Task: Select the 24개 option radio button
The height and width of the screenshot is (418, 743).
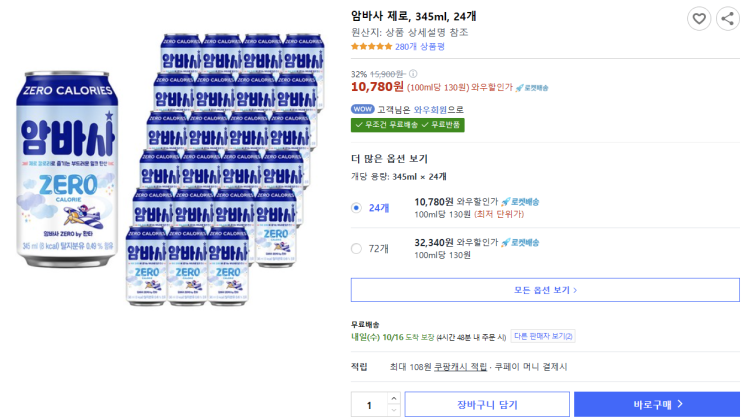Action: tap(357, 208)
